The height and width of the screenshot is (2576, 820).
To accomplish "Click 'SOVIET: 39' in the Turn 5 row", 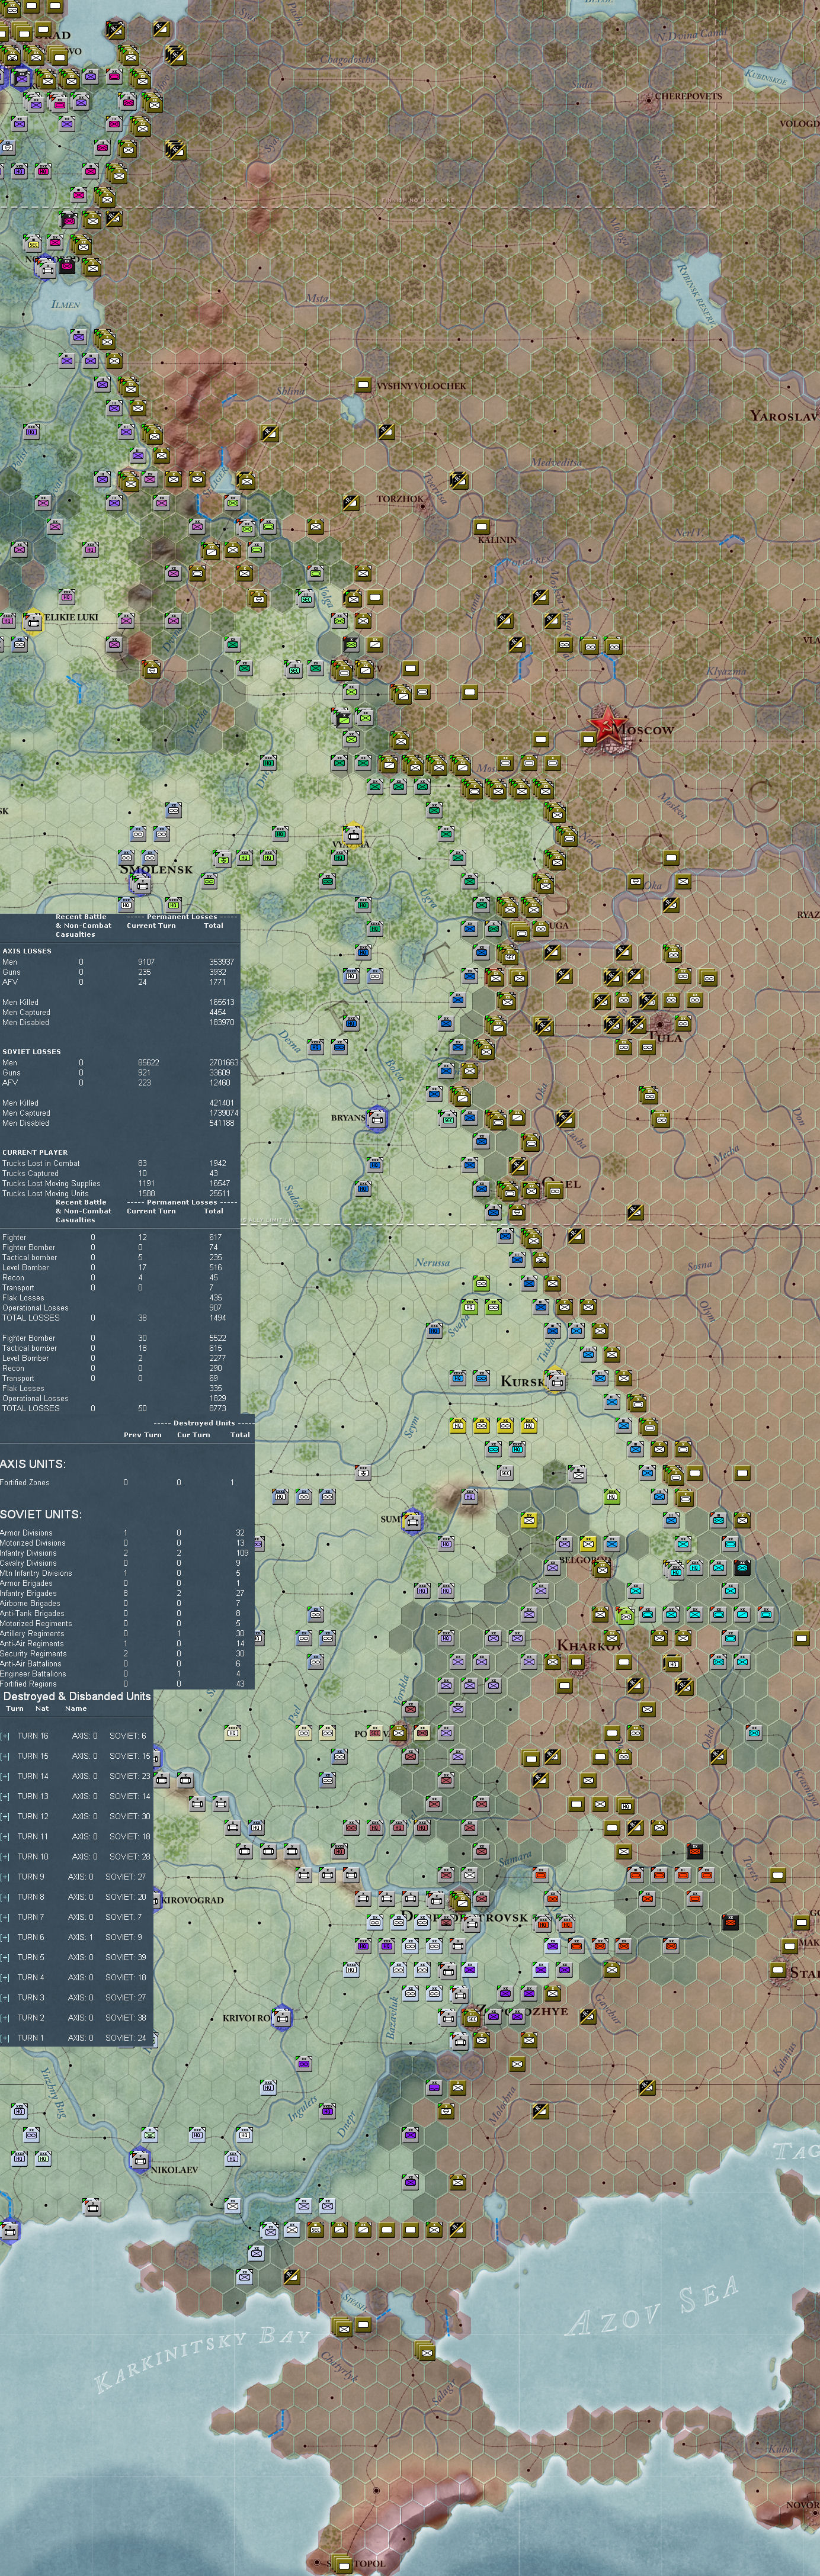I will pyautogui.click(x=126, y=1957).
